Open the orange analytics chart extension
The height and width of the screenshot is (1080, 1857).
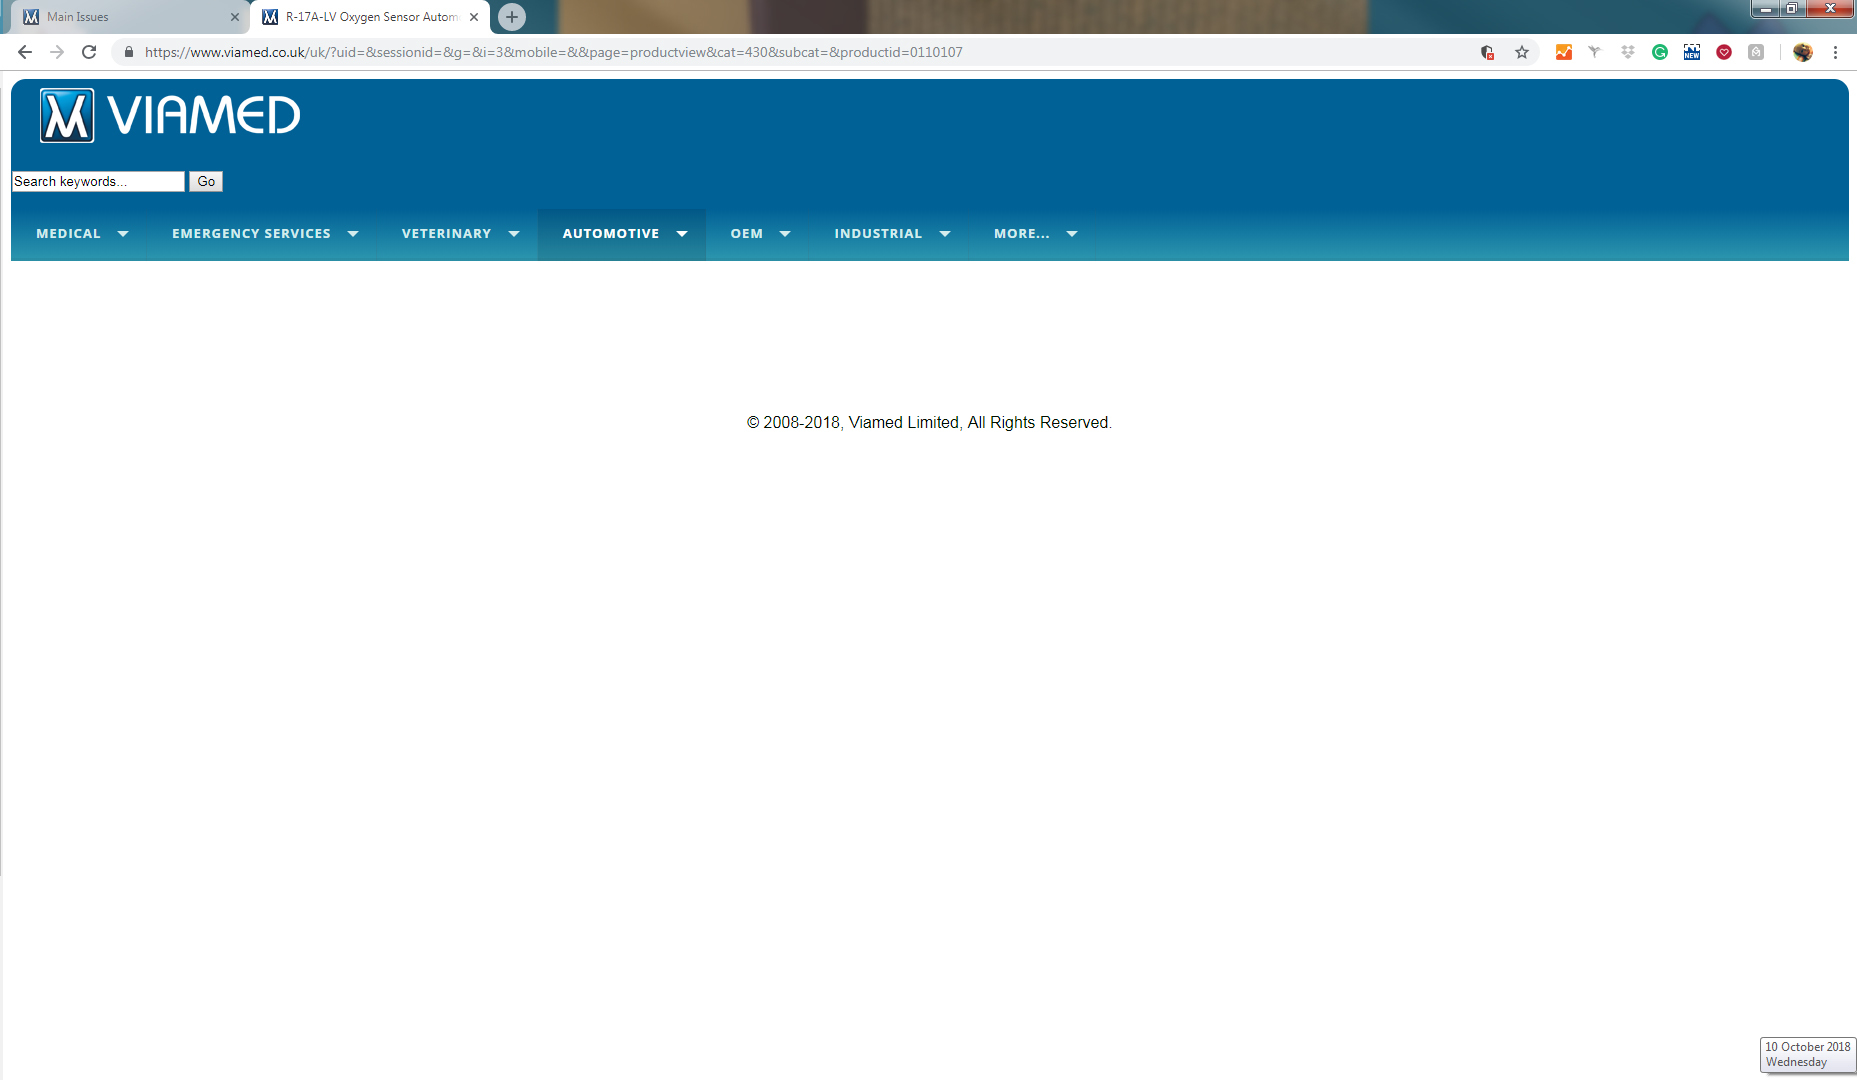click(1564, 52)
